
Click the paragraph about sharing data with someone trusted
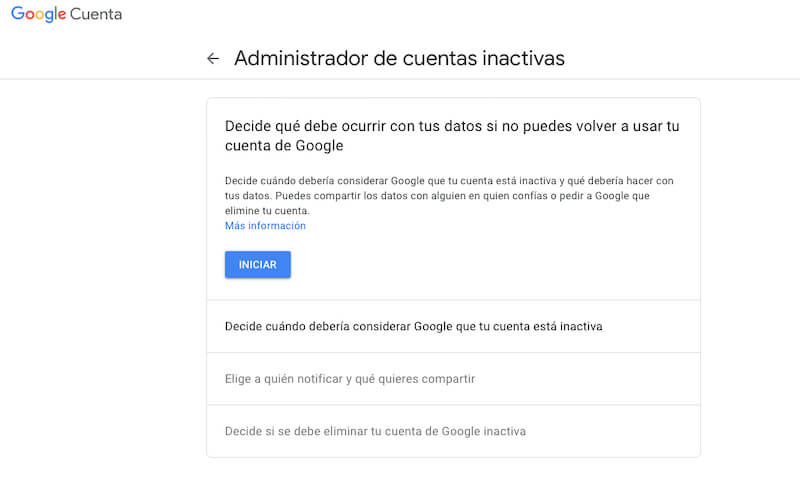449,195
